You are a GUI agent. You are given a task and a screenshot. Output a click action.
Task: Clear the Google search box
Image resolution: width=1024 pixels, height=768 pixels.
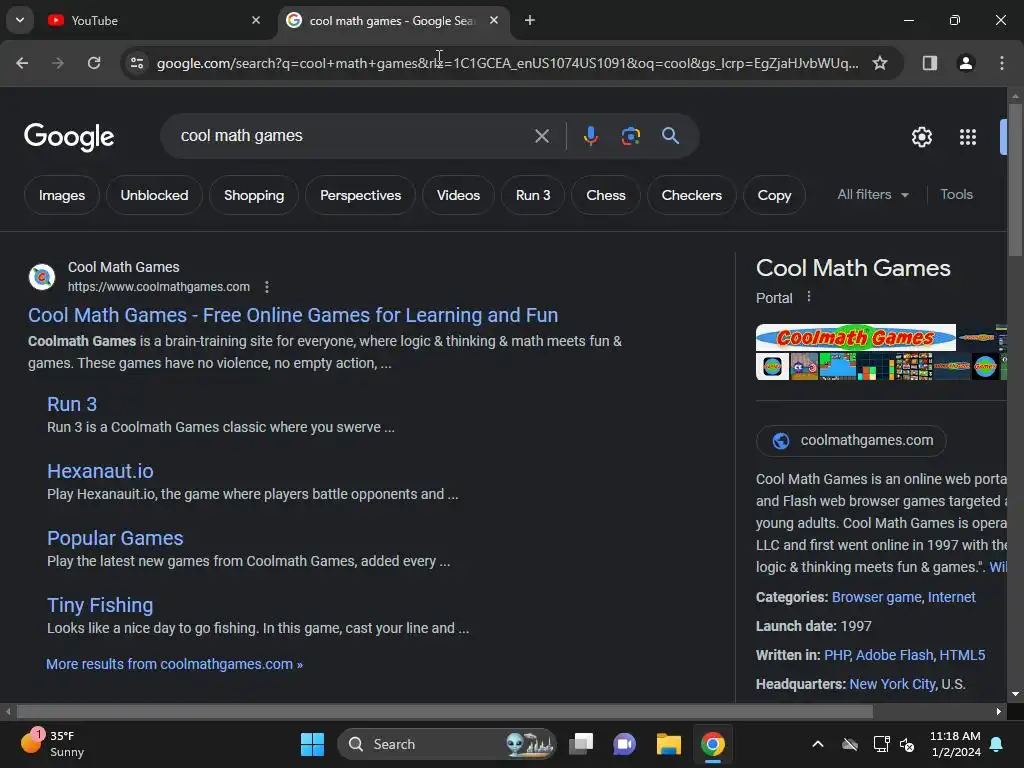[x=541, y=136]
